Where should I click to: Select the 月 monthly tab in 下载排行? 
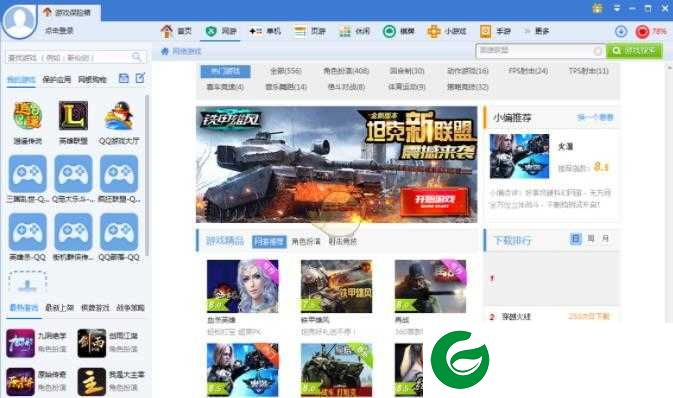point(605,239)
